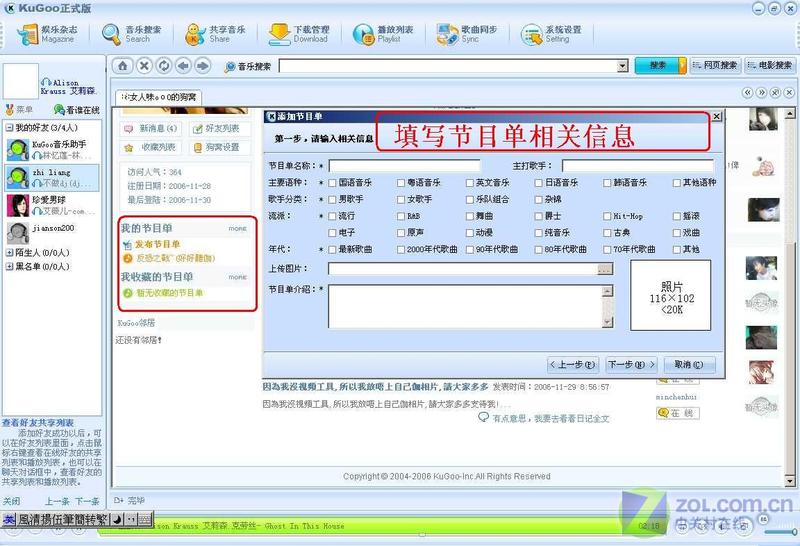Image resolution: width=800 pixels, height=546 pixels.
Task: Check the 国语音乐 checkbox
Action: pyautogui.click(x=332, y=183)
